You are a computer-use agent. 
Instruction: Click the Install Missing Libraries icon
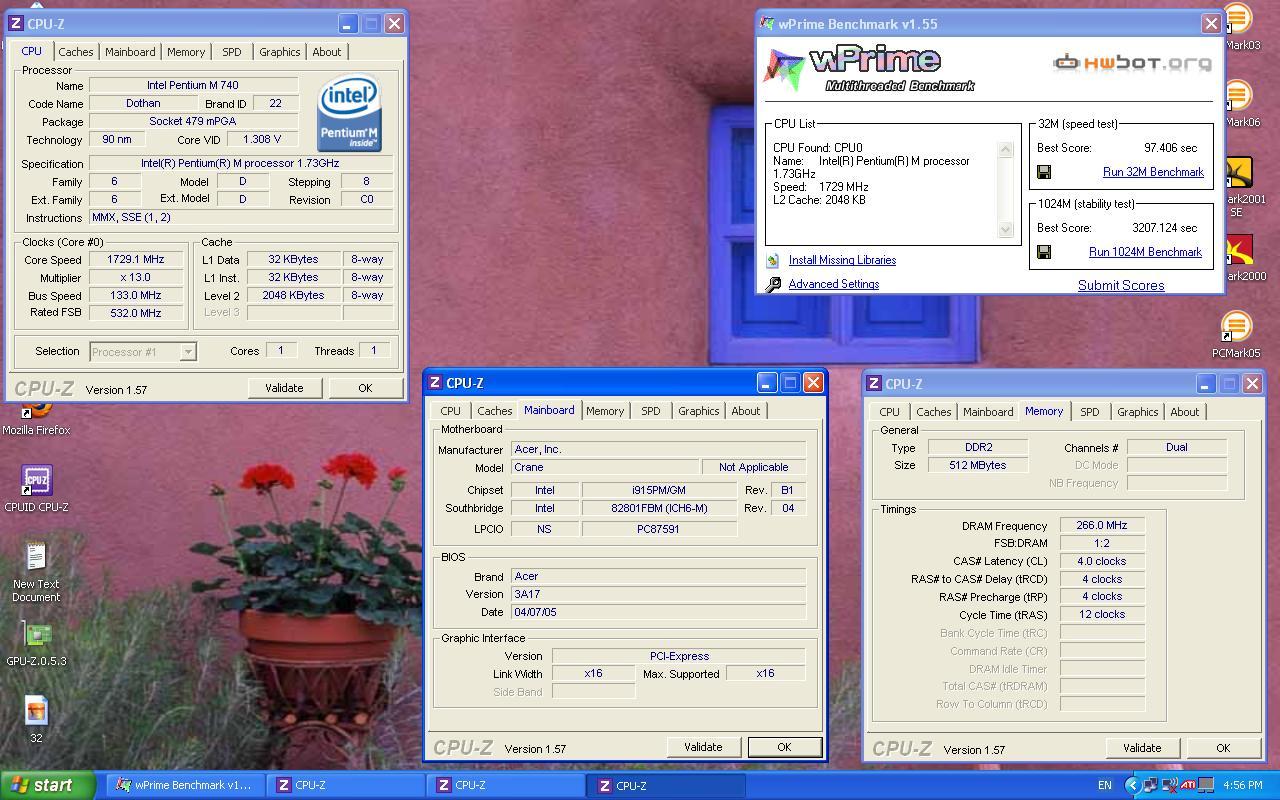tap(772, 260)
